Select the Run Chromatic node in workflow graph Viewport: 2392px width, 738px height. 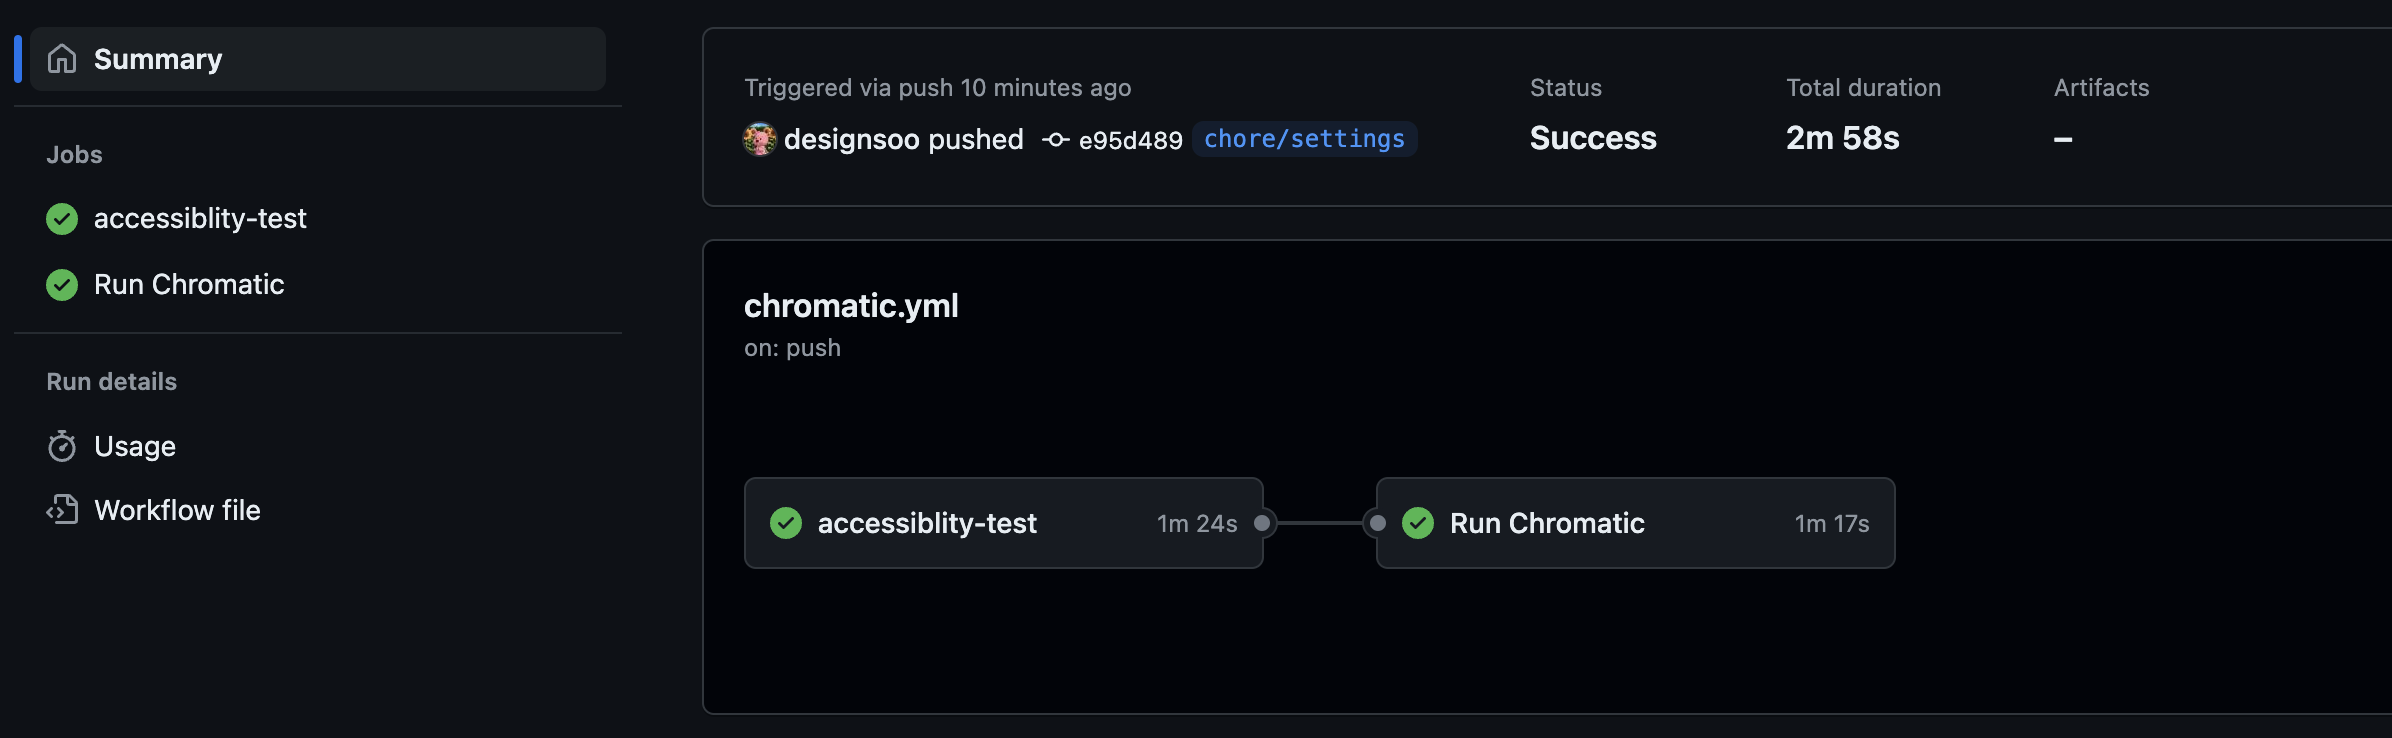(1636, 523)
